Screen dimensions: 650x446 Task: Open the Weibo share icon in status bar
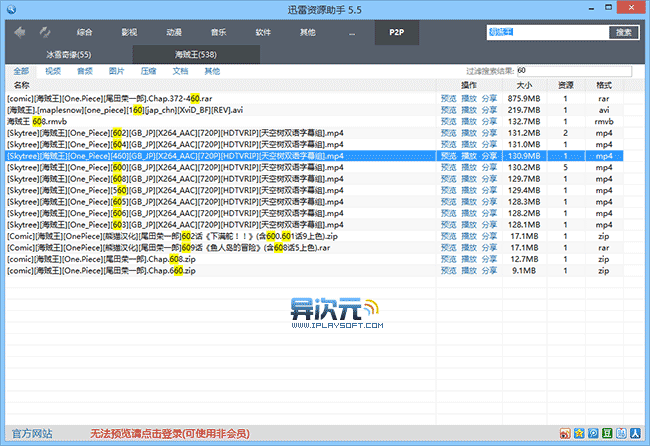tap(565, 434)
